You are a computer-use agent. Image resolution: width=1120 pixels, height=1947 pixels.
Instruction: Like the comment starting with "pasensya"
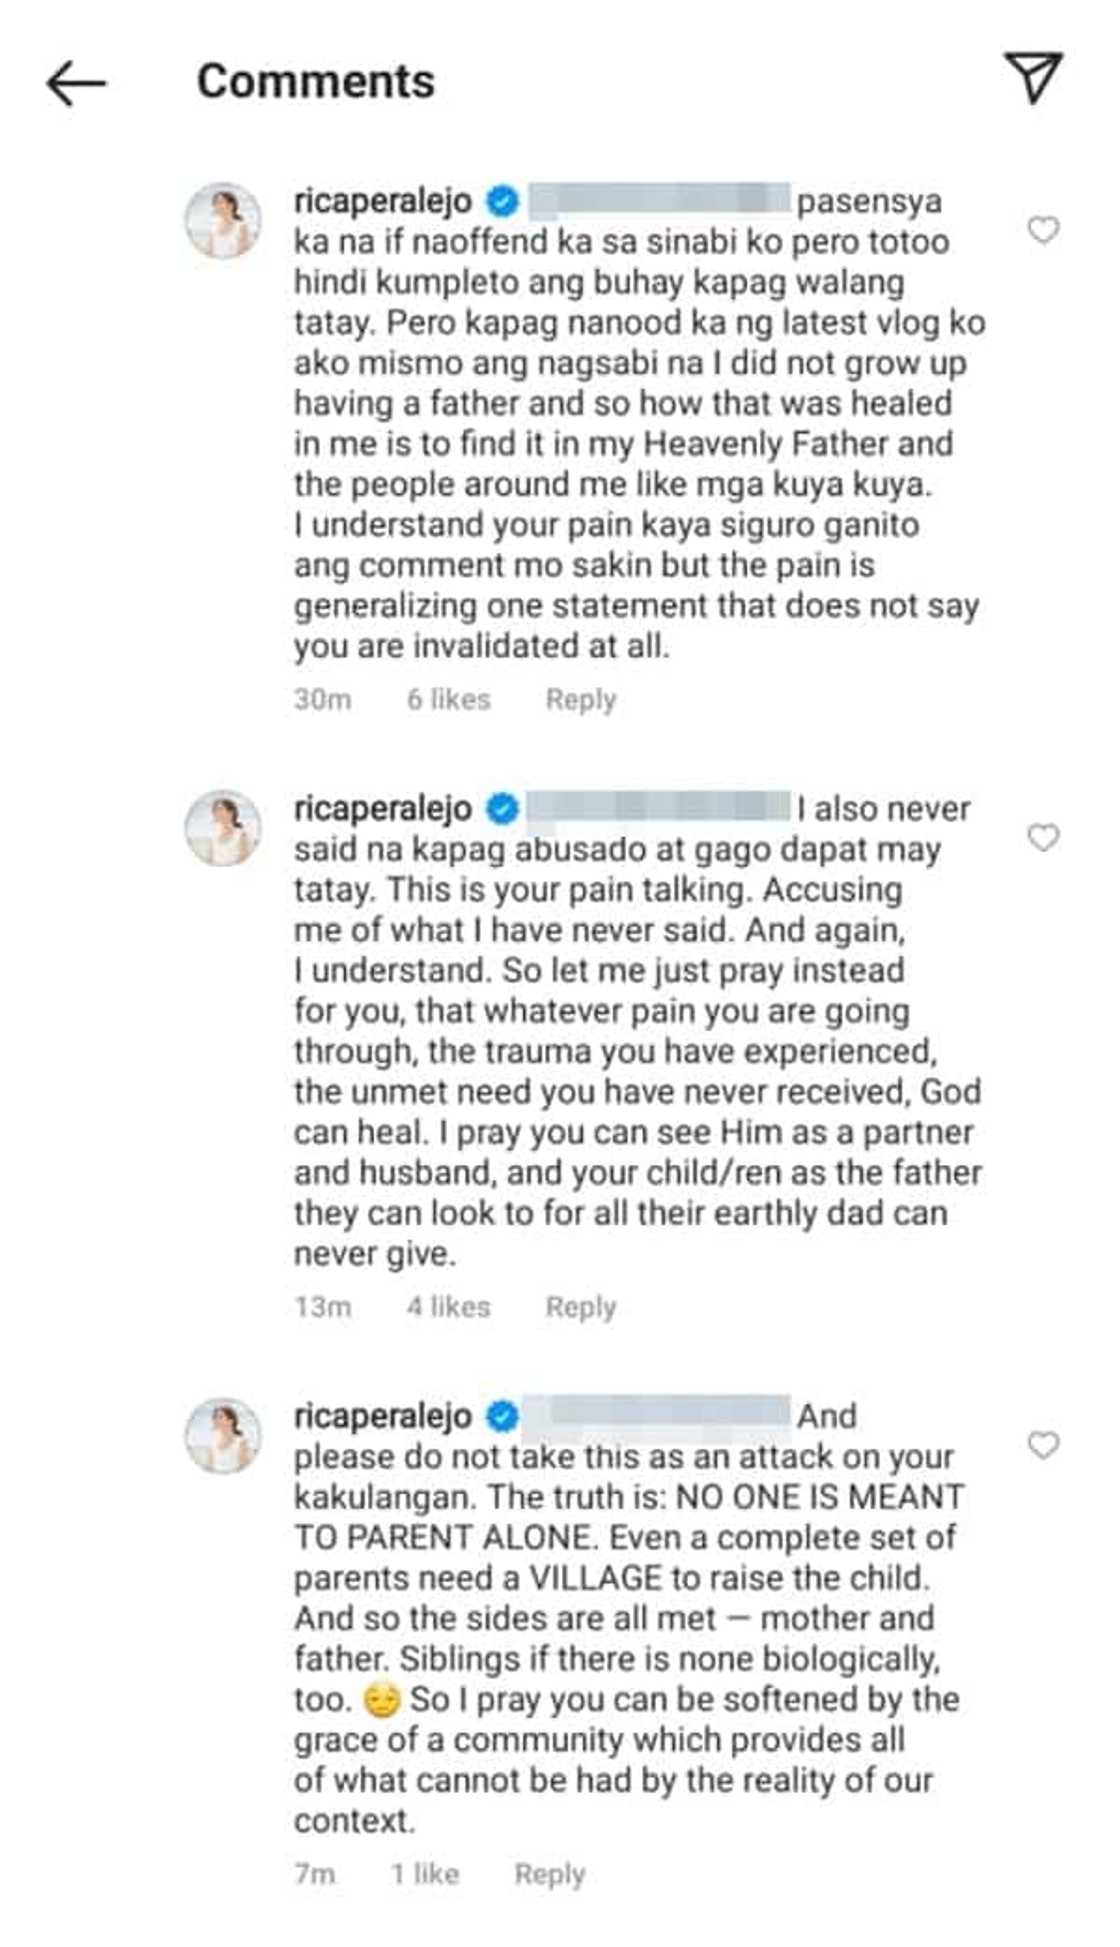pyautogui.click(x=1043, y=230)
